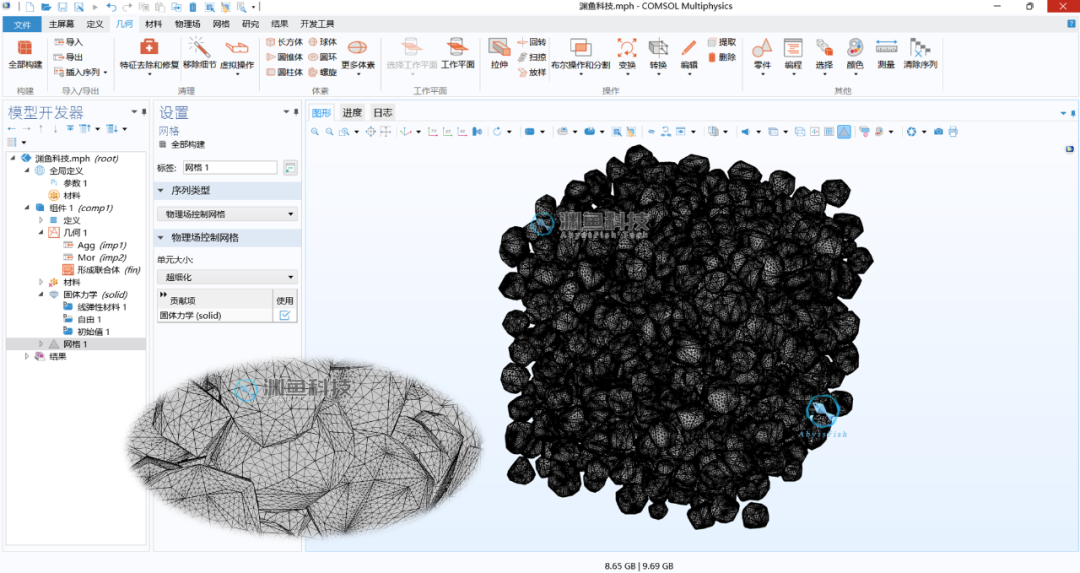
Task: Click the 导出 (Export) geometry button
Action: tap(68, 57)
